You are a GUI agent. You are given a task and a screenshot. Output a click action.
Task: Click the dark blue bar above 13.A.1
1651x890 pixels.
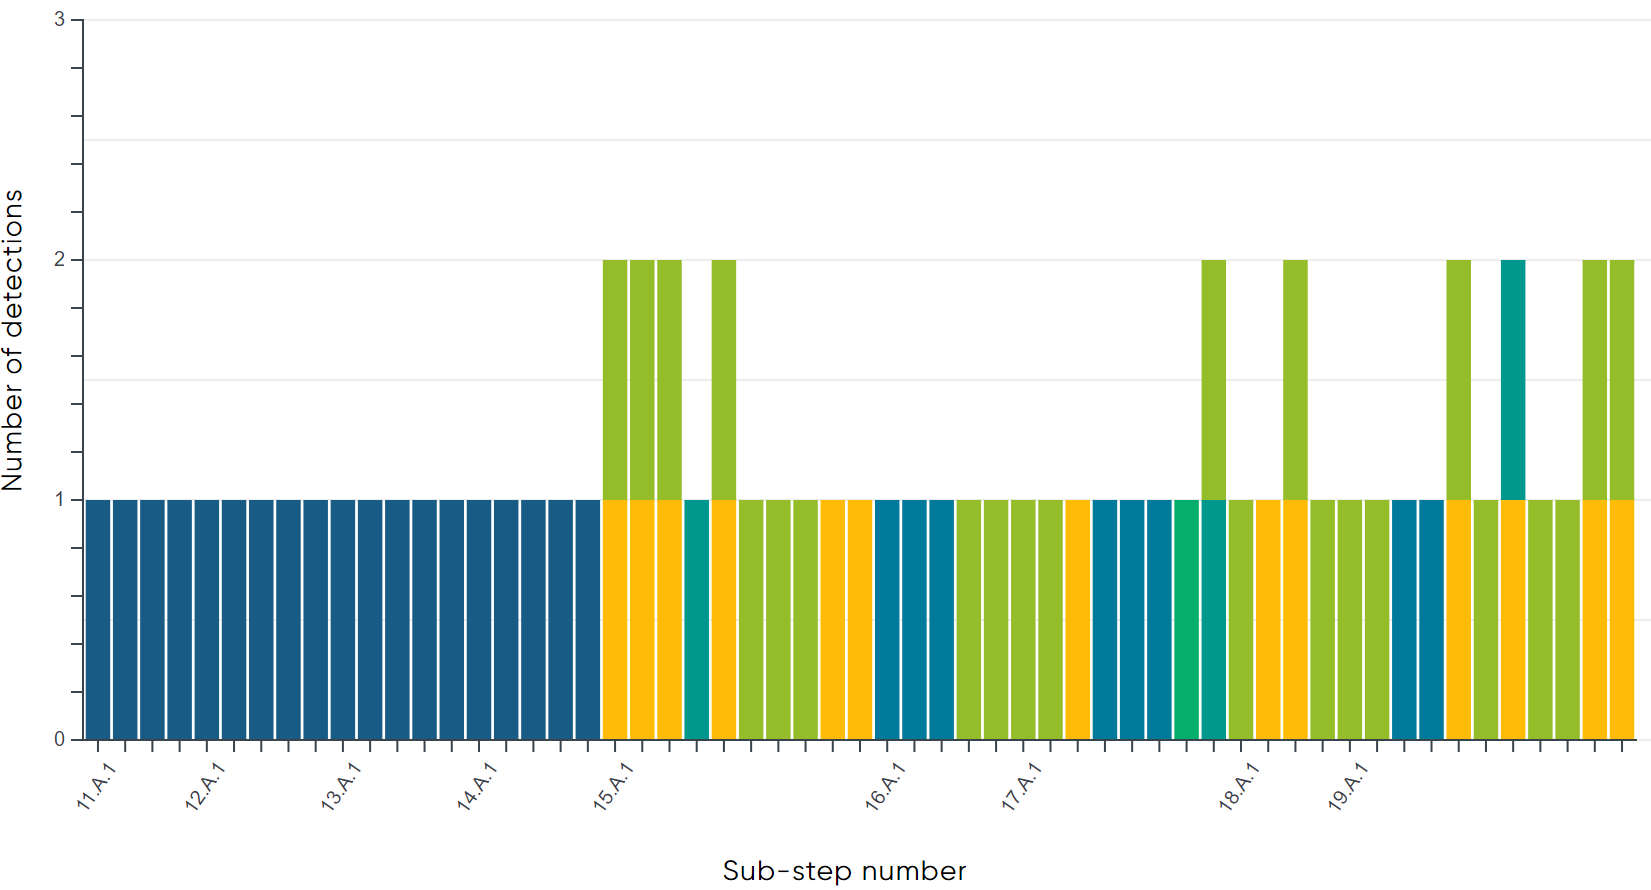coord(343,620)
